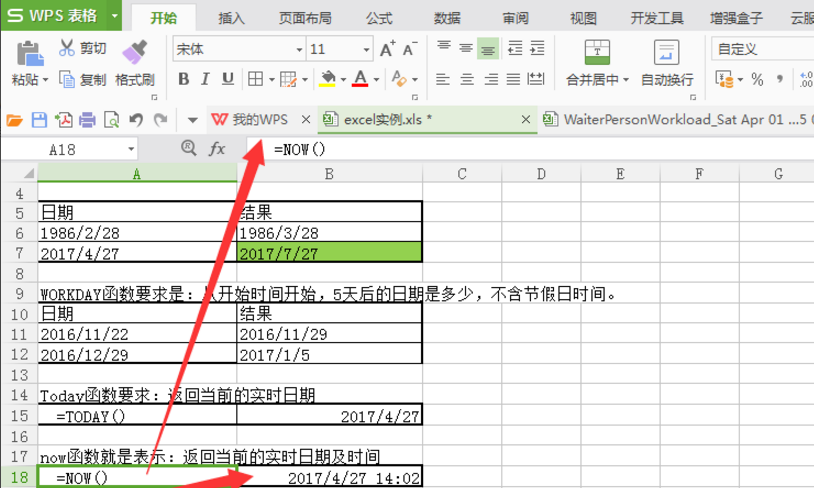Click the Undo arrow
The image size is (814, 488).
click(x=136, y=120)
